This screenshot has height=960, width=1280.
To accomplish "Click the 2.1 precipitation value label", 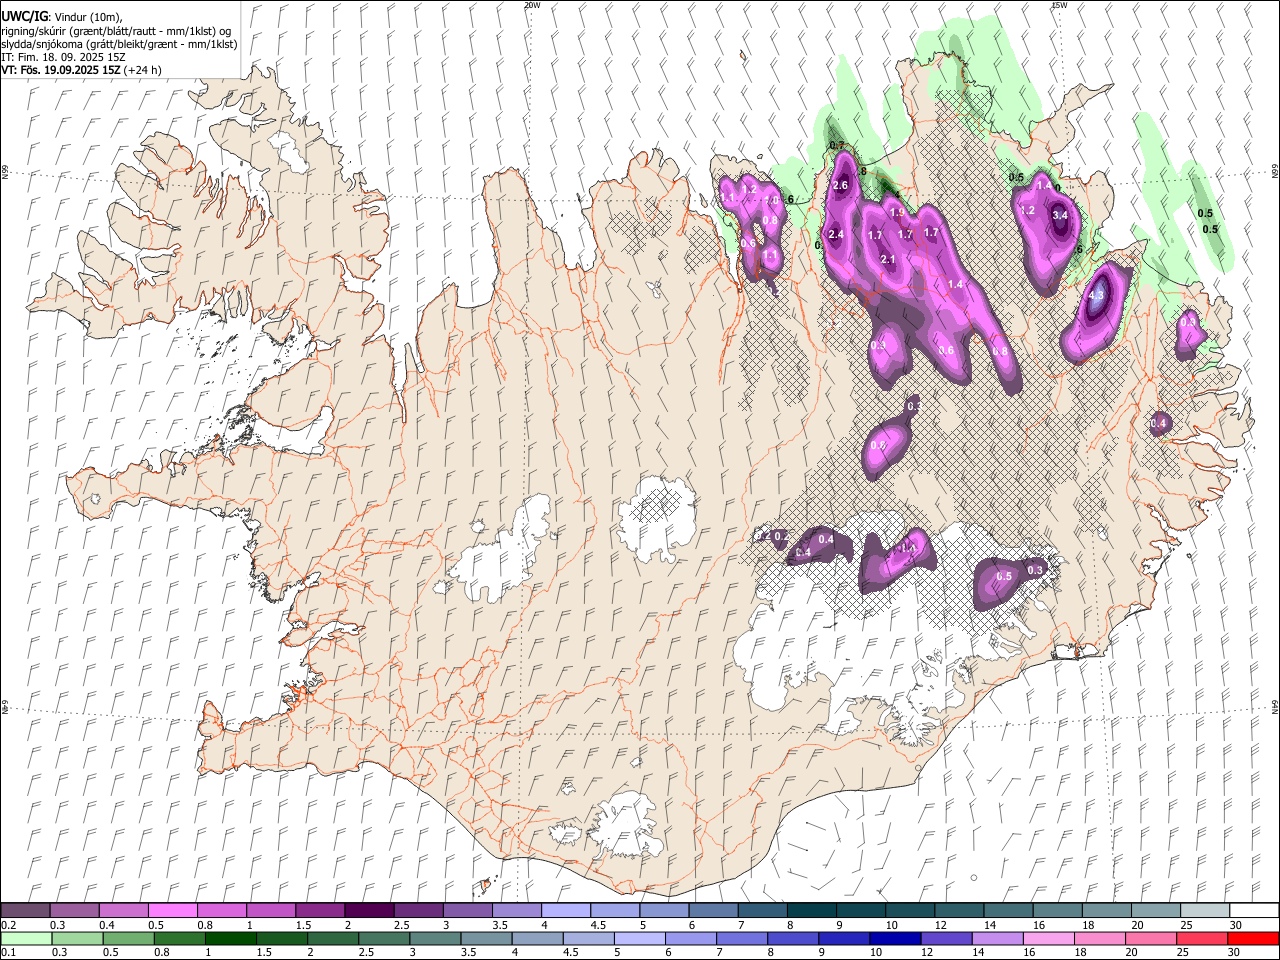I will [x=888, y=259].
